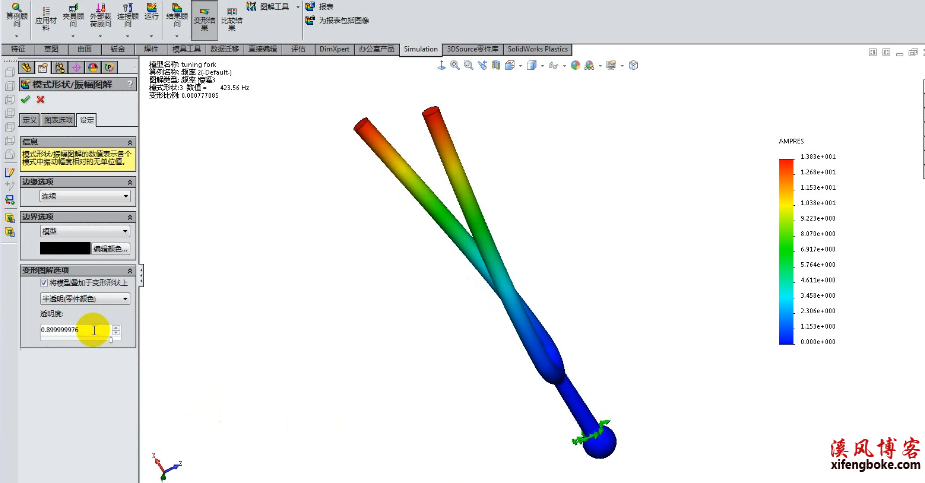Click the transparency slider handle

(x=110, y=340)
